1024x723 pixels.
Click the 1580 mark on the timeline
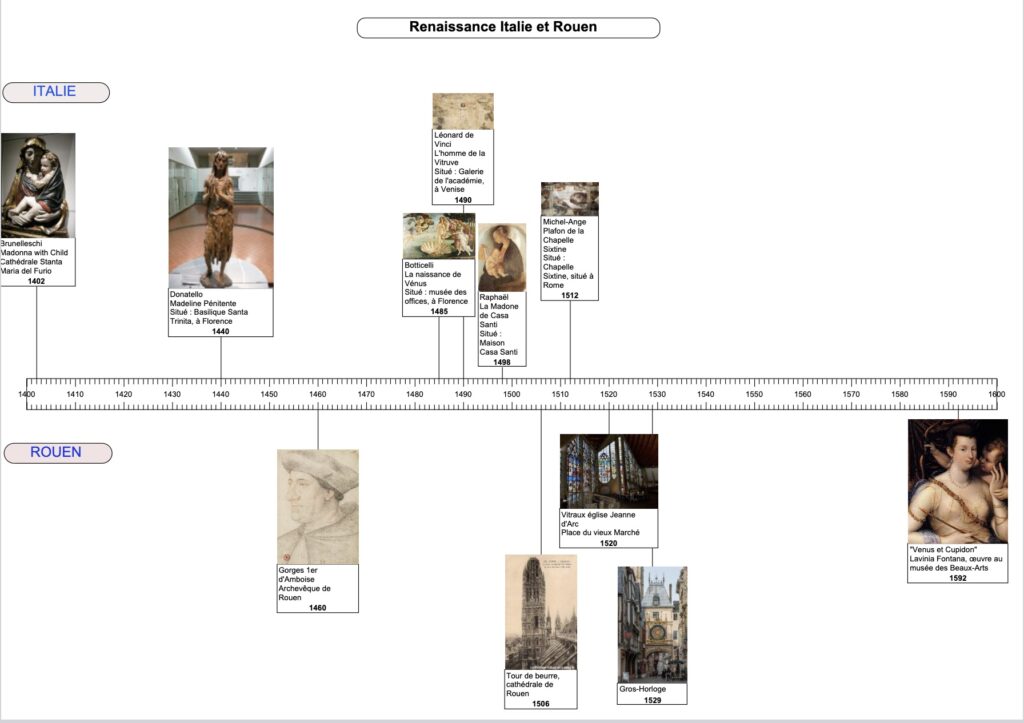pyautogui.click(x=900, y=394)
